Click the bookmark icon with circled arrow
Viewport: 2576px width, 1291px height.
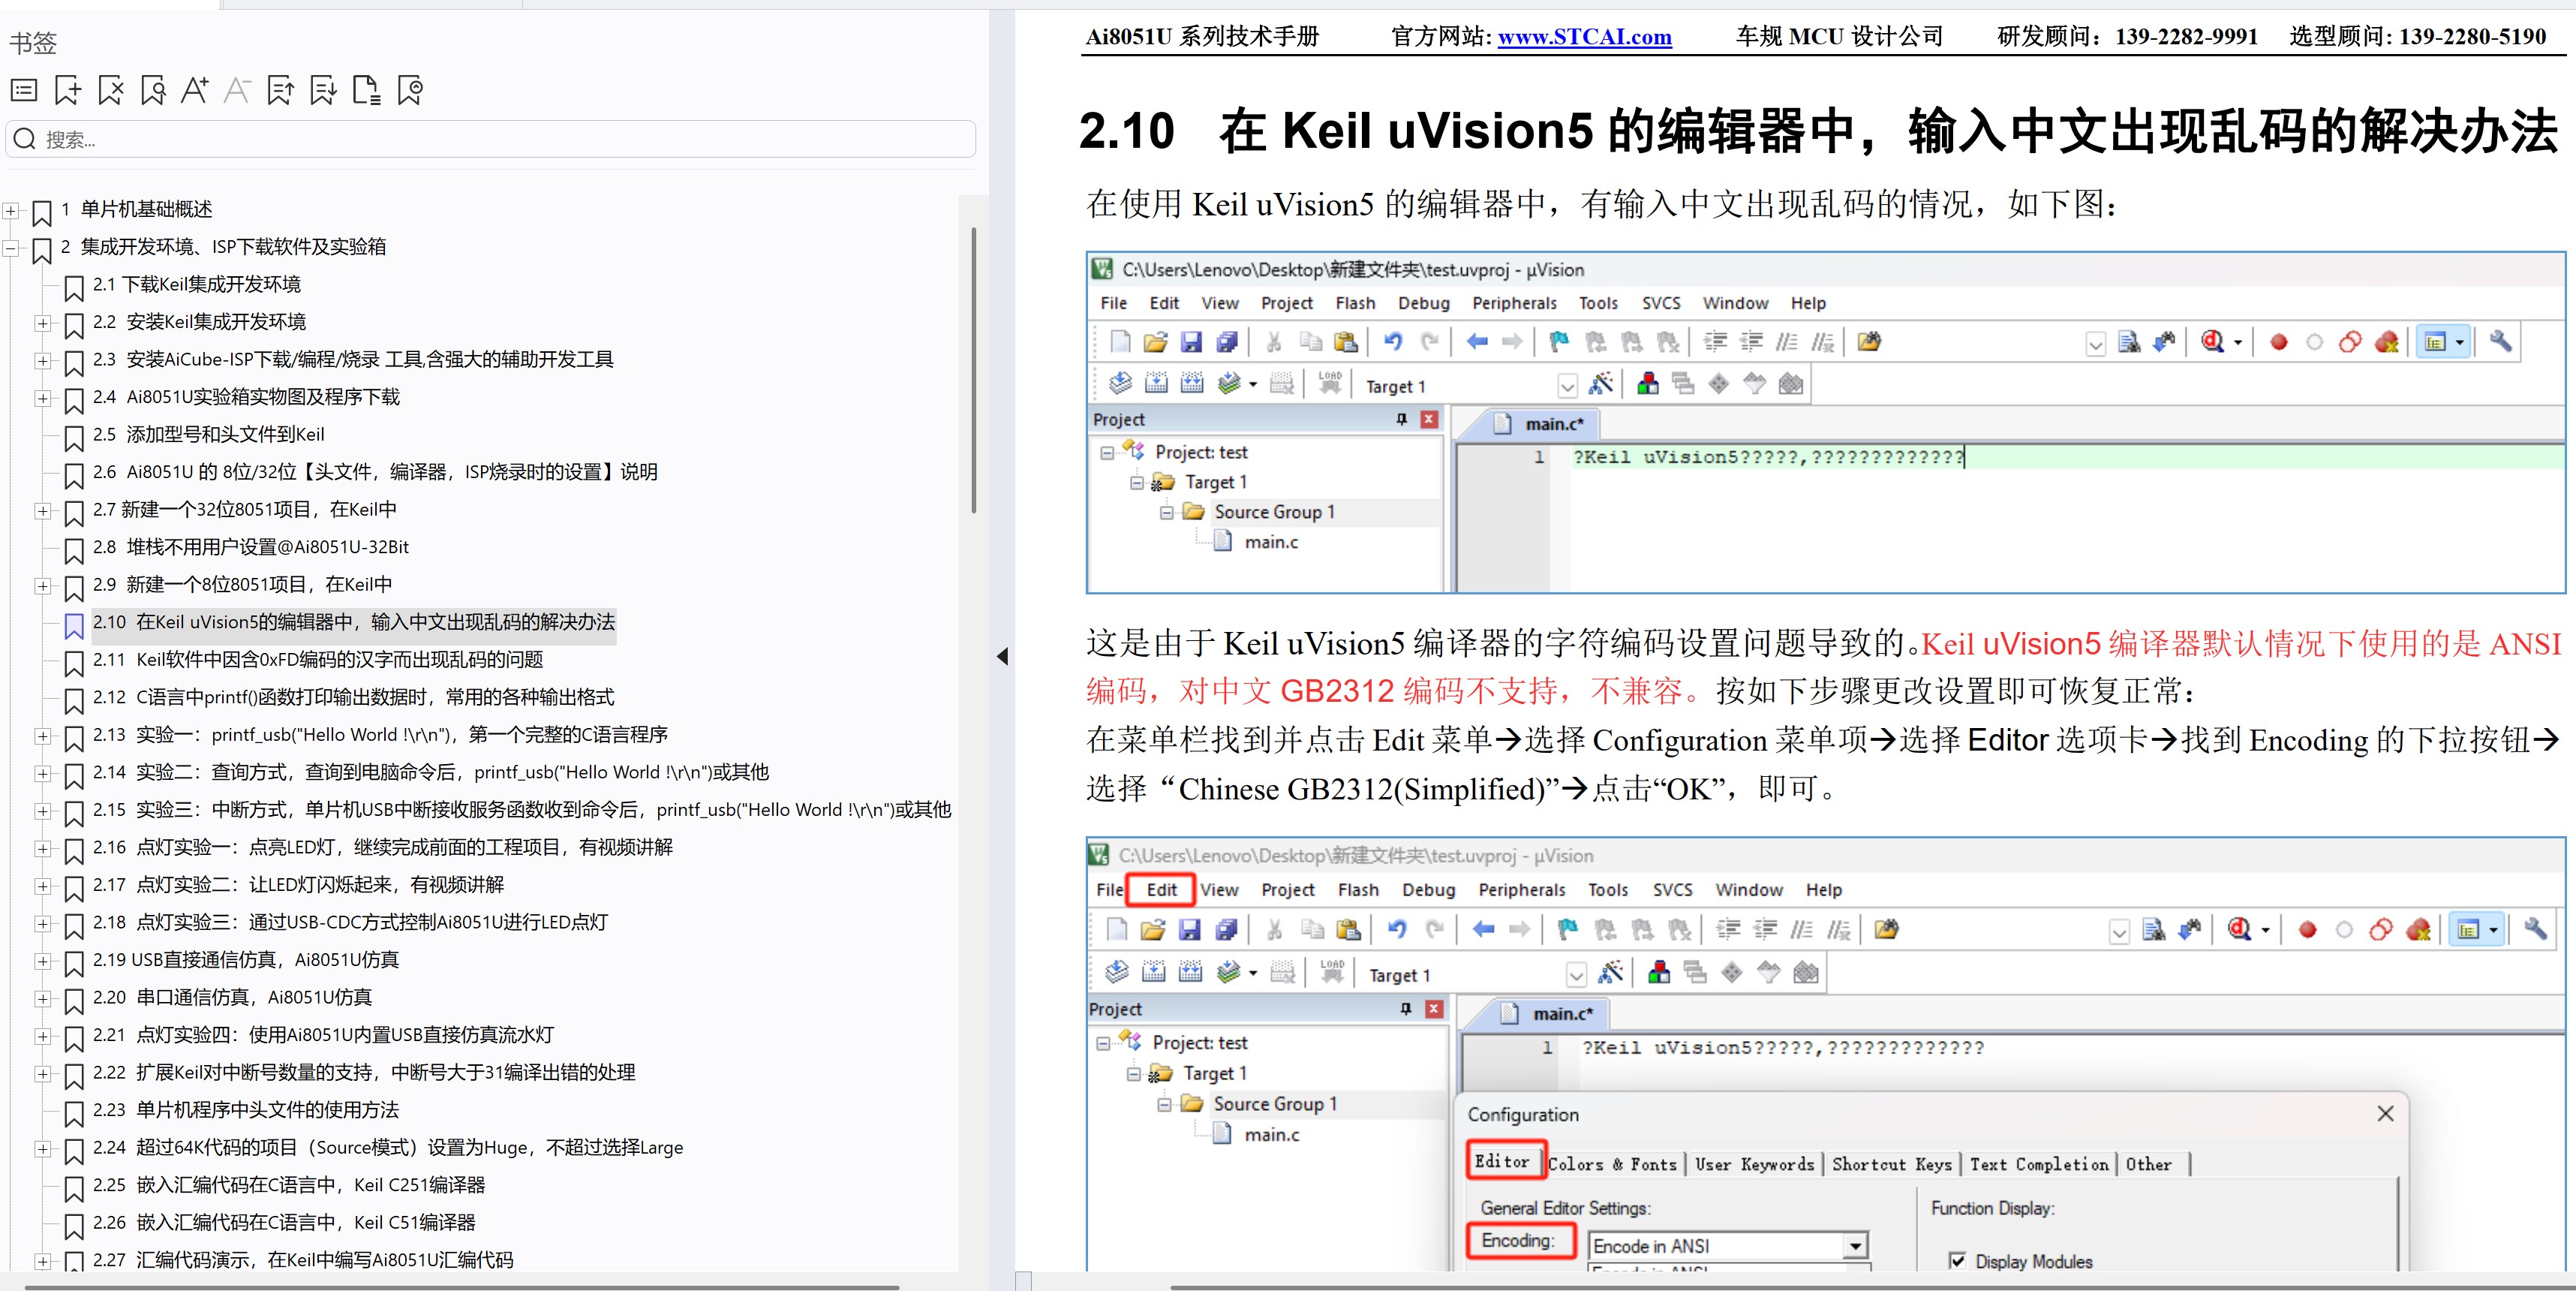click(410, 91)
